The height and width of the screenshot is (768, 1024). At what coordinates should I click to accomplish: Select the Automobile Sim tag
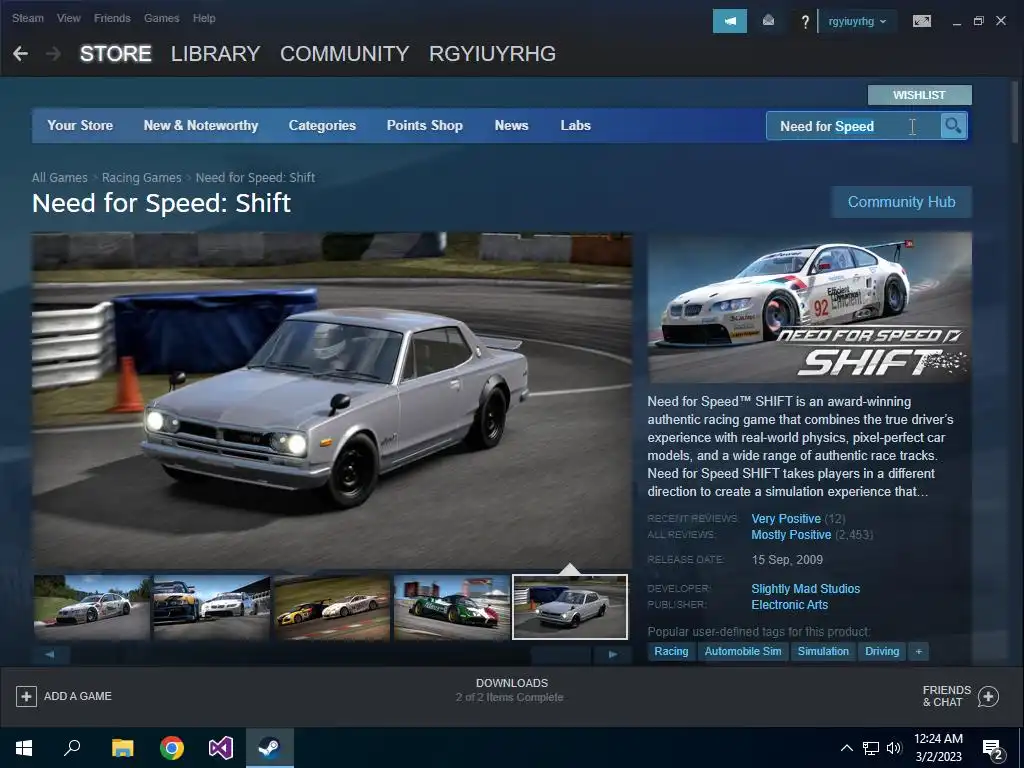(x=743, y=651)
